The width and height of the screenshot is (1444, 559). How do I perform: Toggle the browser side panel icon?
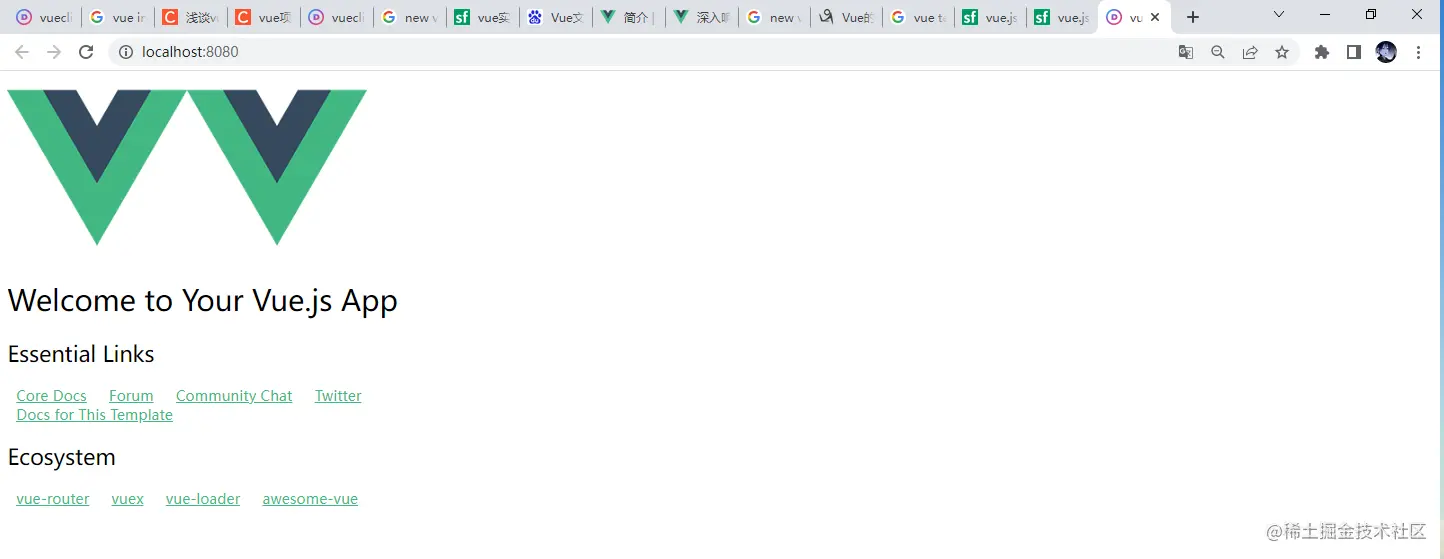point(1354,52)
